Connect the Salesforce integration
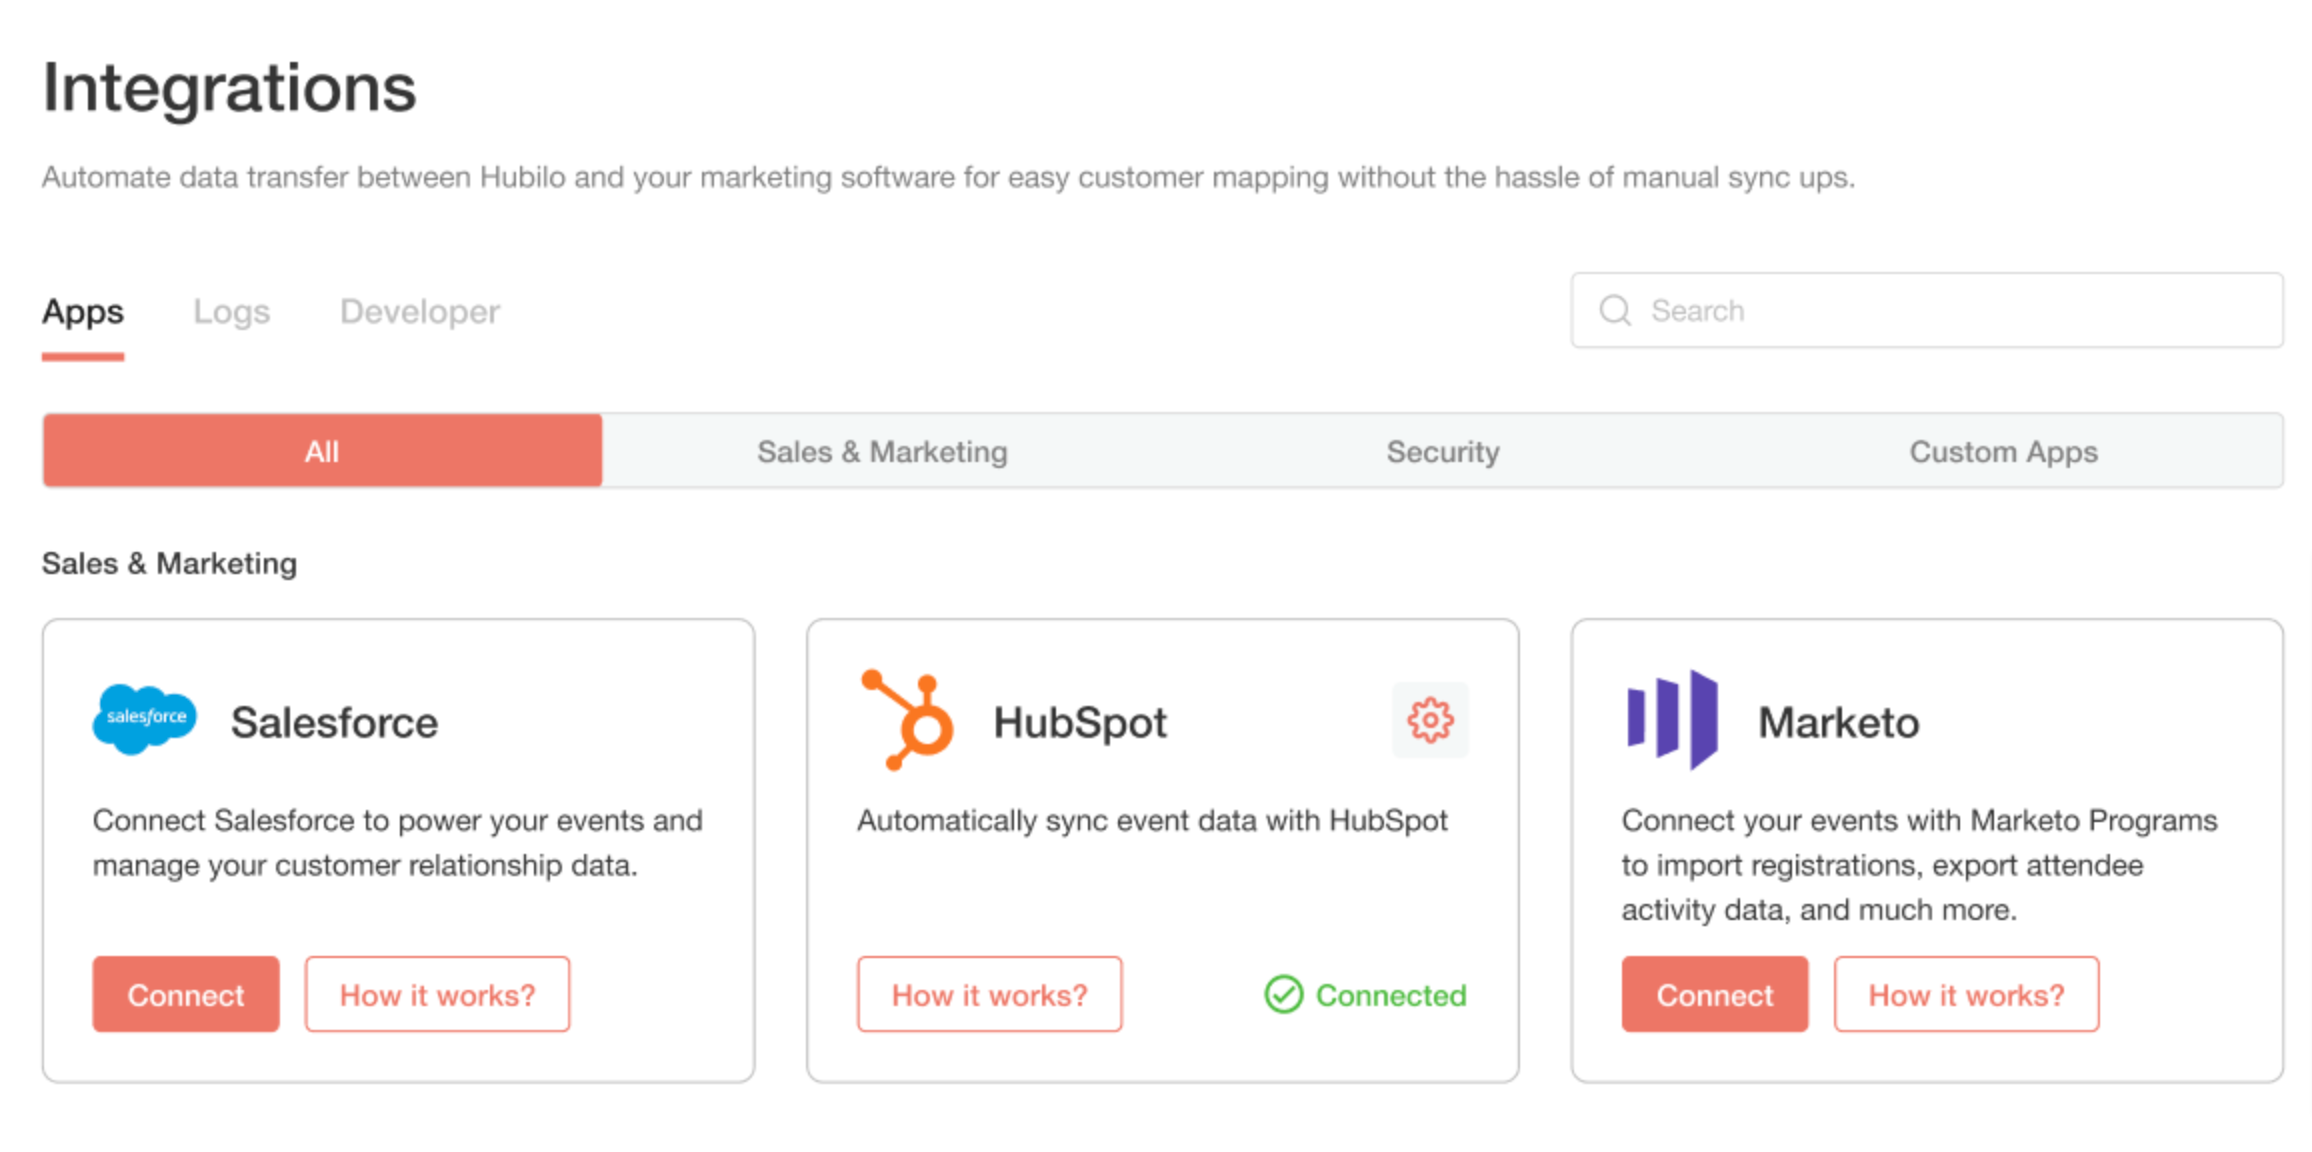2312x1152 pixels. [186, 994]
